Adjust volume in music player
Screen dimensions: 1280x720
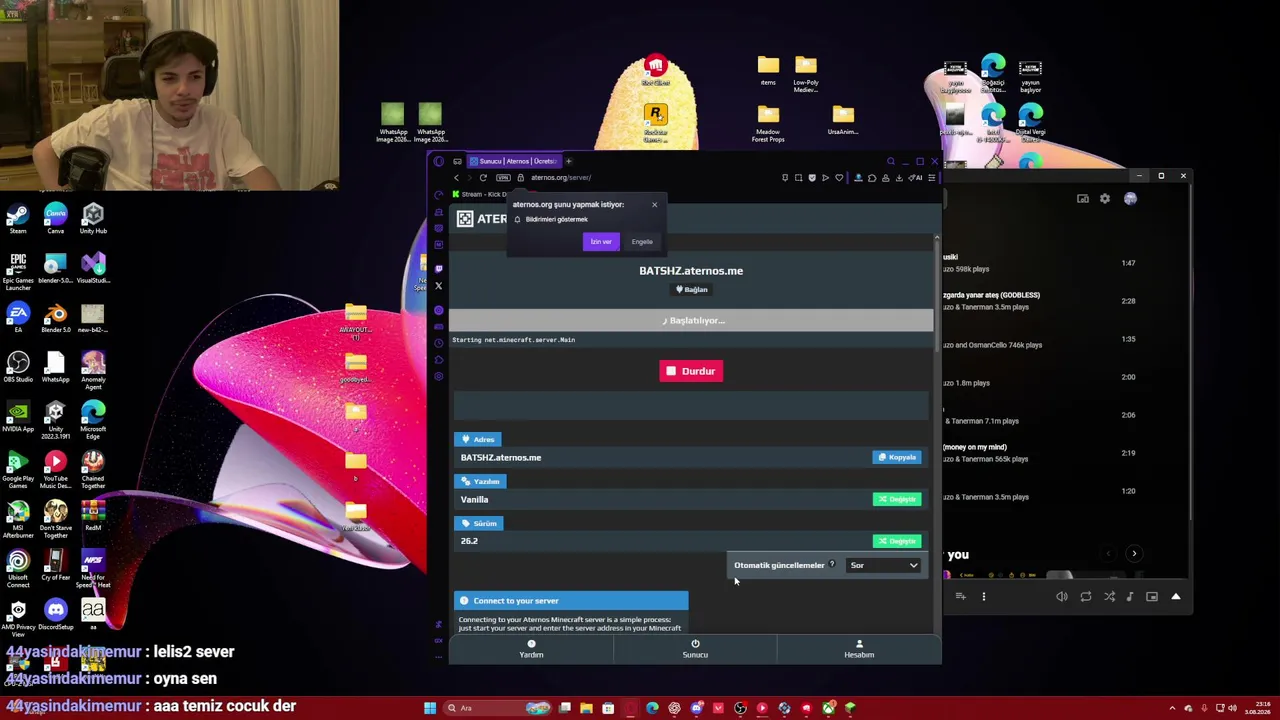tap(1062, 597)
